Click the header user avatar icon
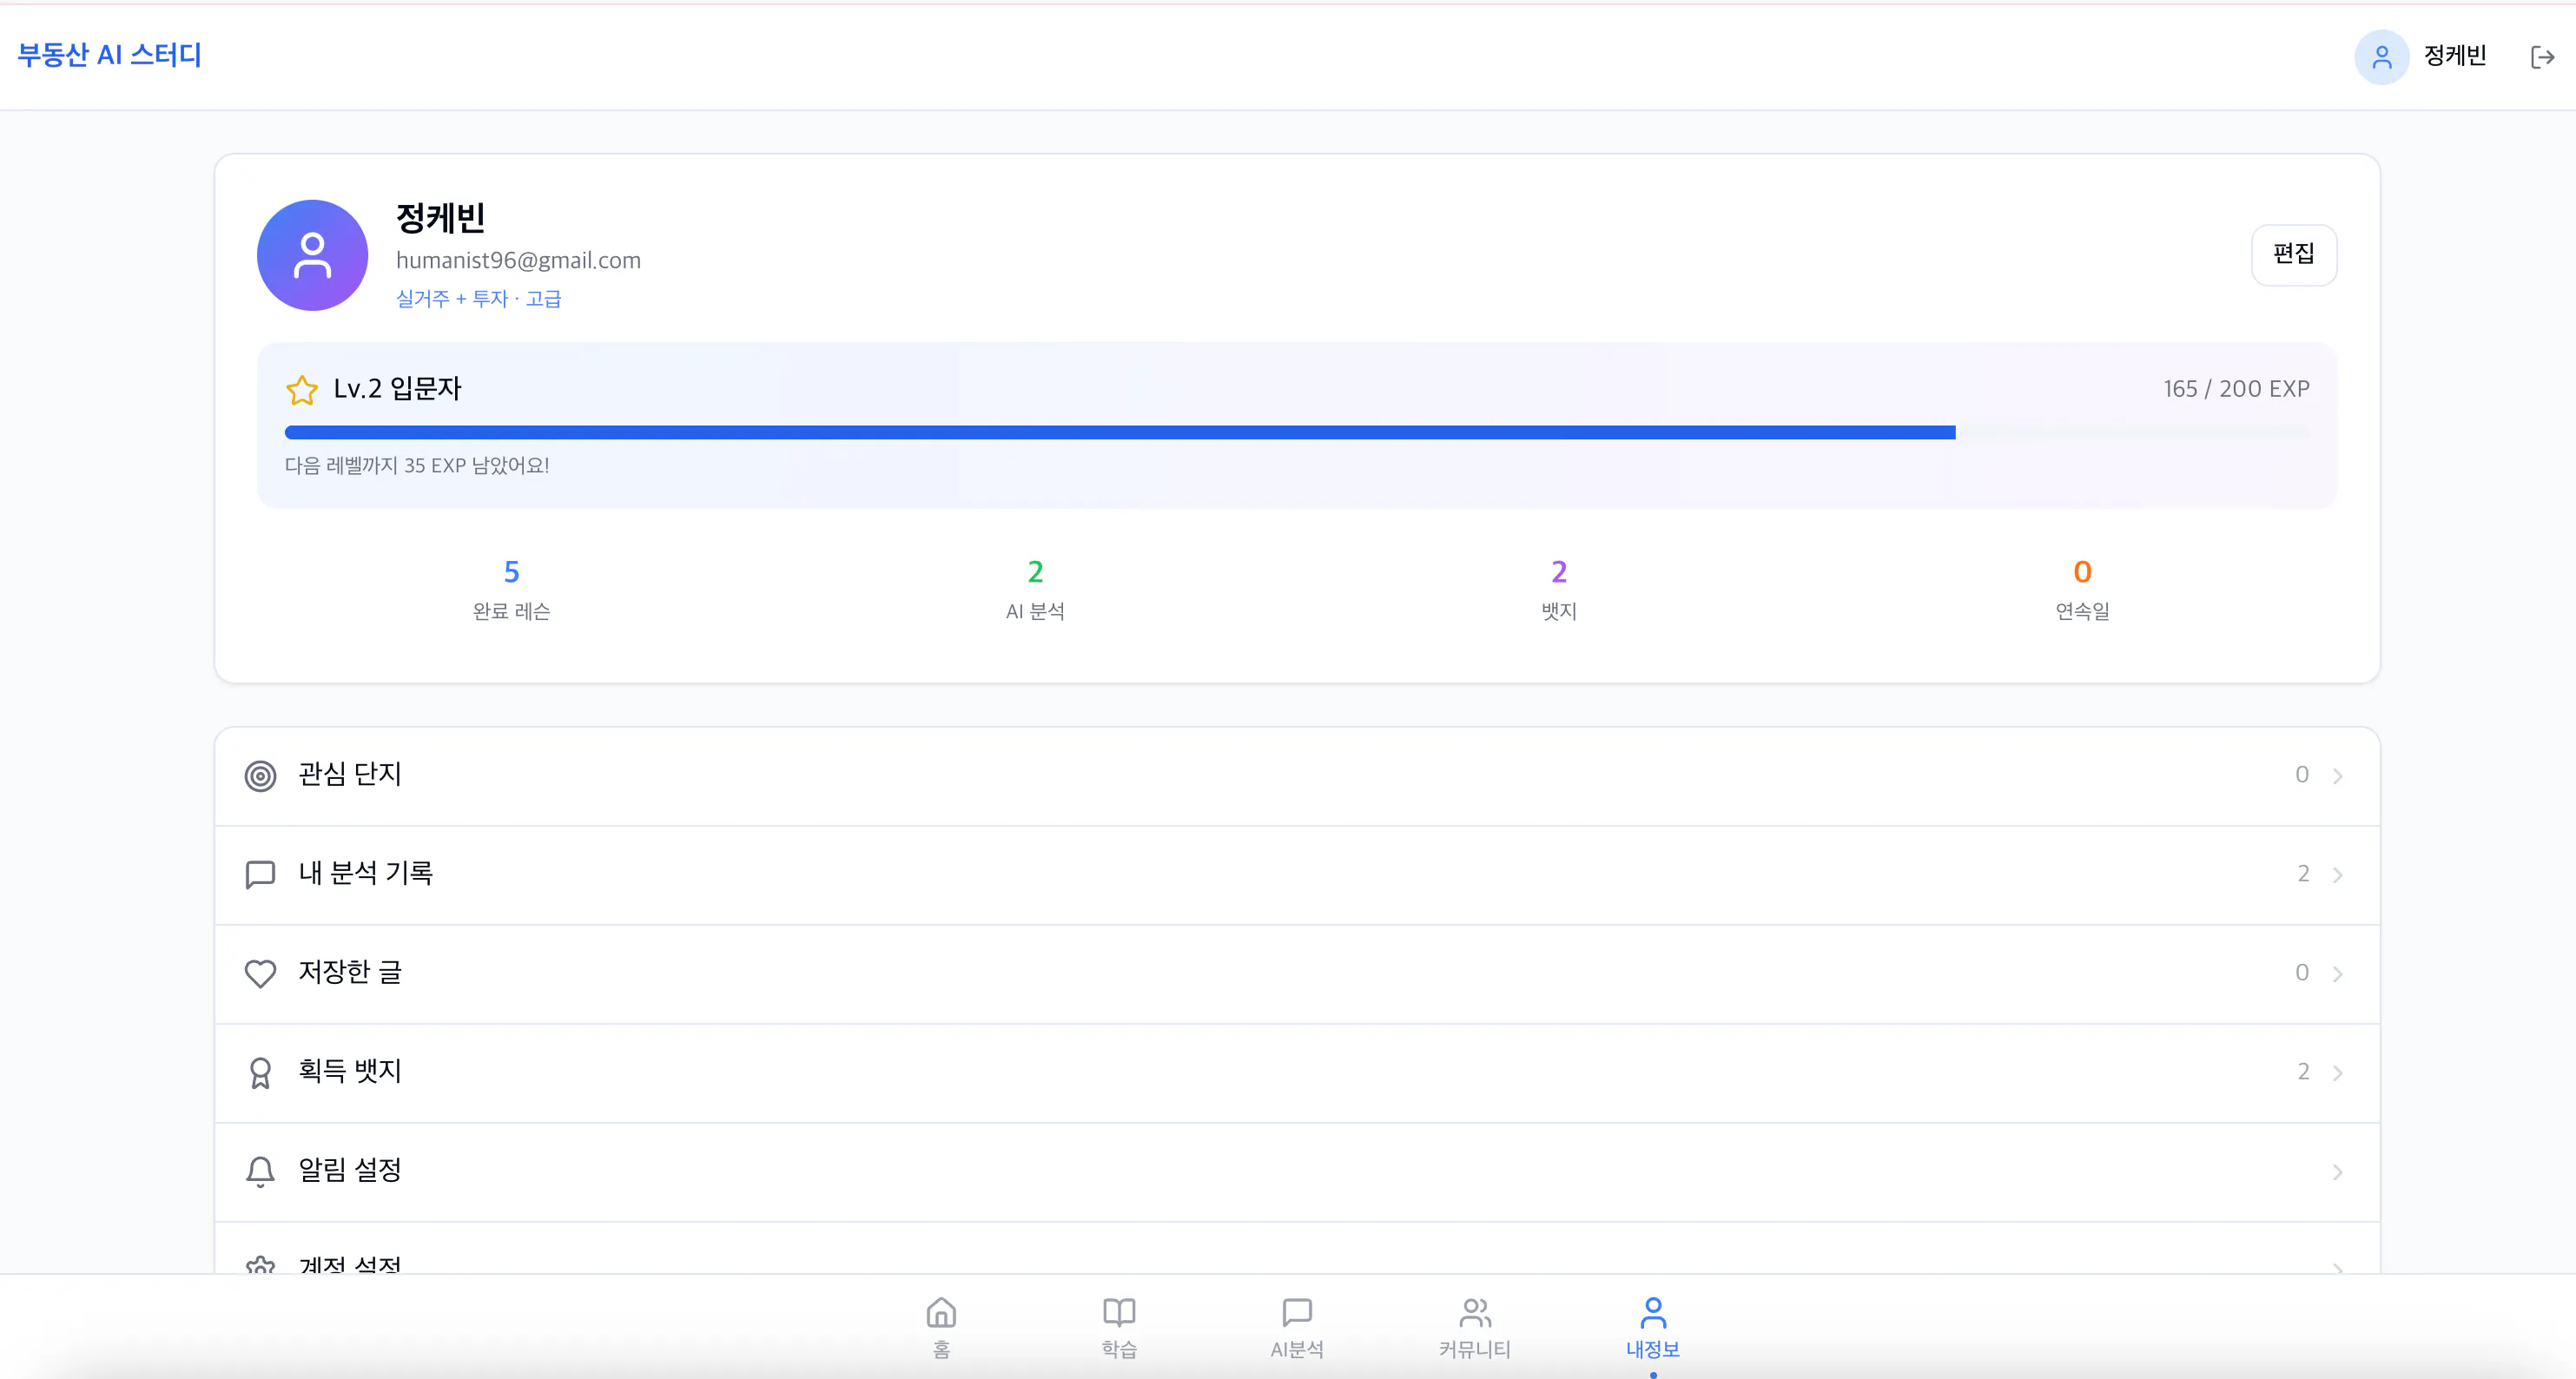2576x1379 pixels. (2381, 57)
